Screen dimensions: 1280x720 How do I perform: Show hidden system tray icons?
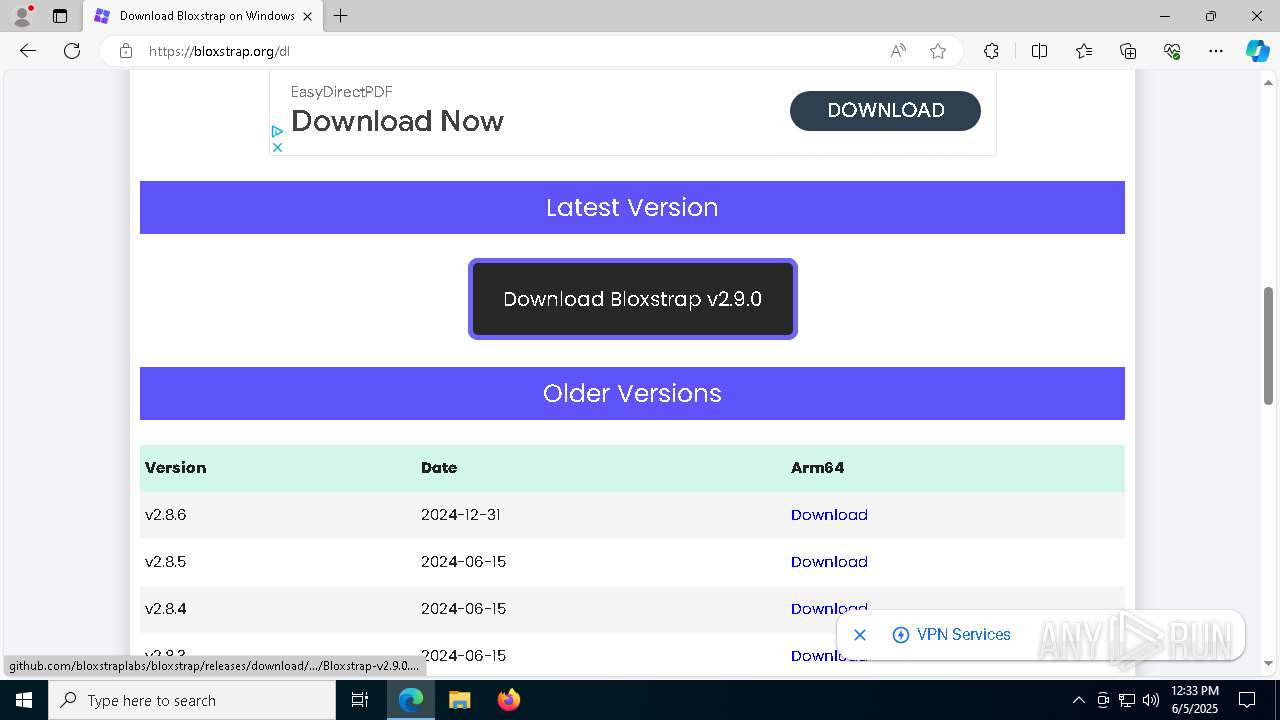pyautogui.click(x=1078, y=700)
